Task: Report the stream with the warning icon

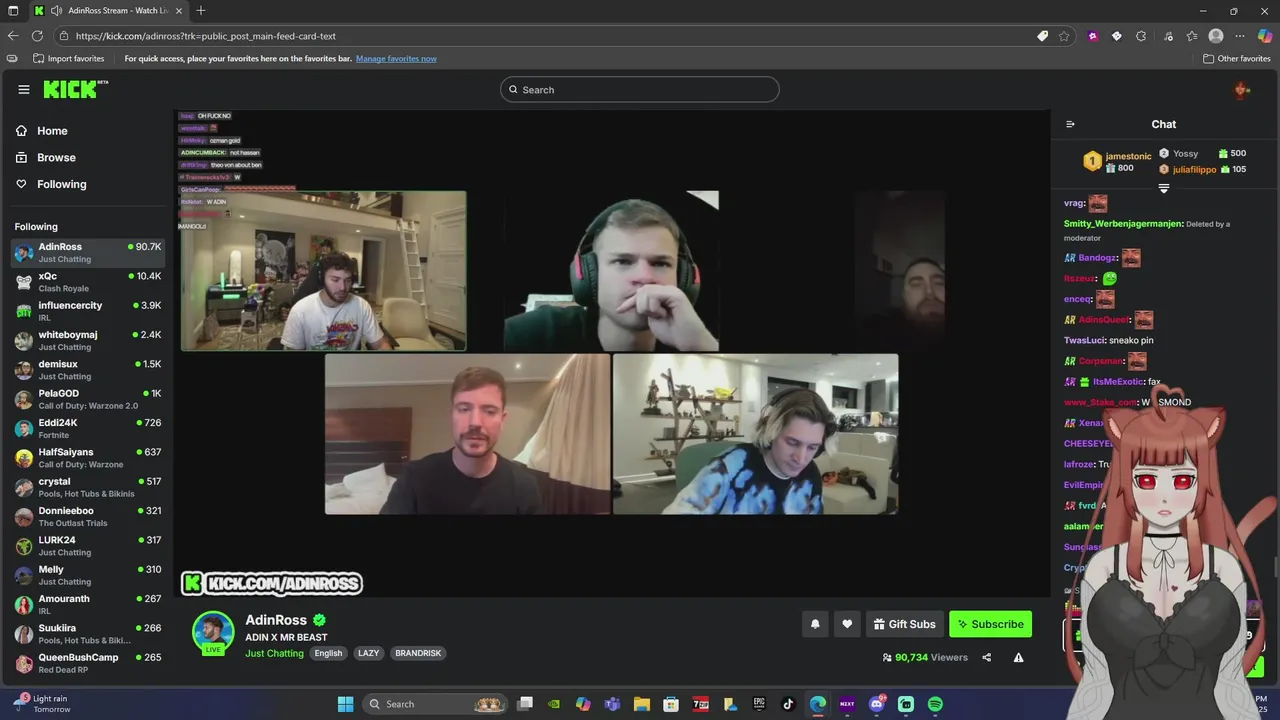Action: tap(1018, 657)
